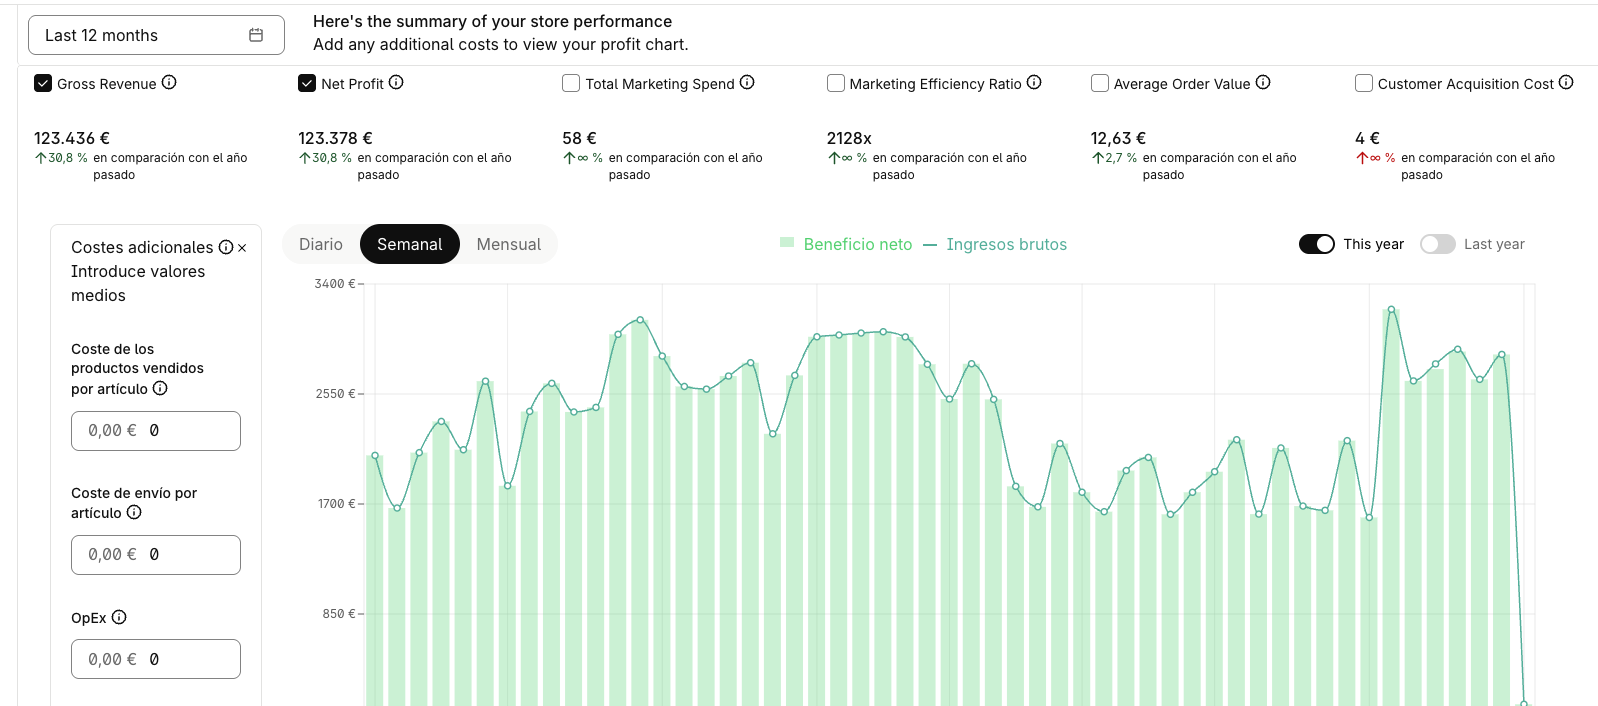This screenshot has height=706, width=1598.
Task: Enable the Total Marketing Spend checkbox
Action: [571, 83]
